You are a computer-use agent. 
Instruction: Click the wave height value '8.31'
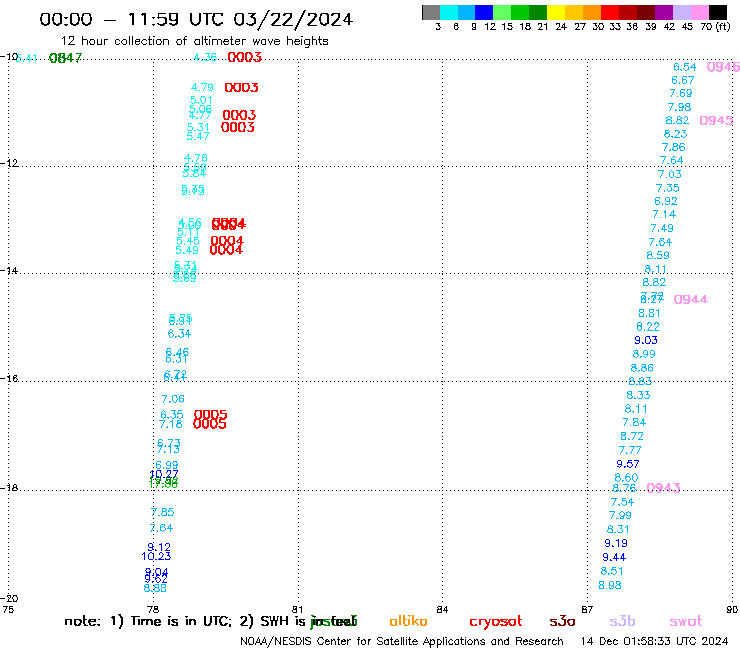618,529
